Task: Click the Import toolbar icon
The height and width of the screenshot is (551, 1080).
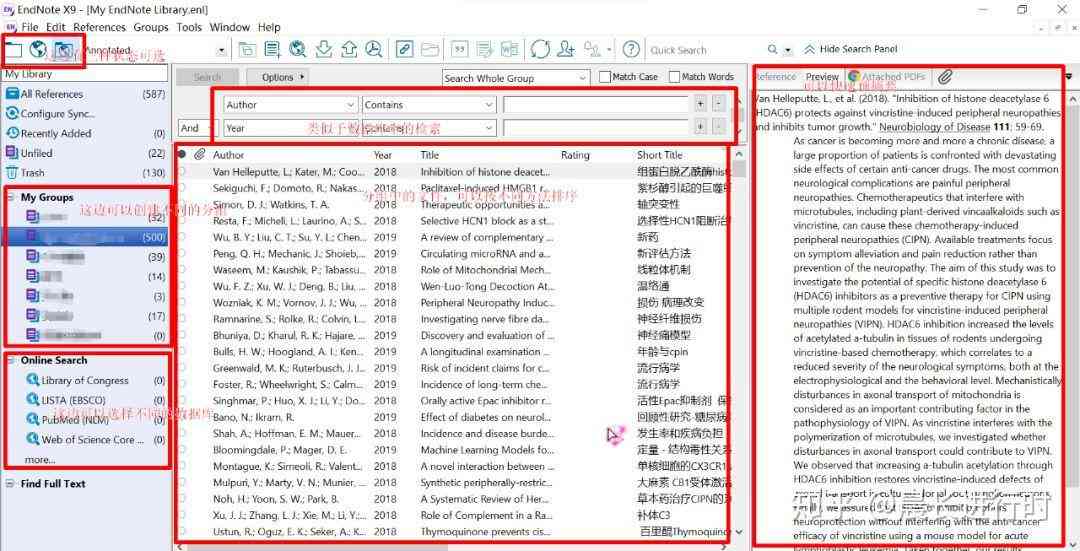Action: pyautogui.click(x=323, y=49)
